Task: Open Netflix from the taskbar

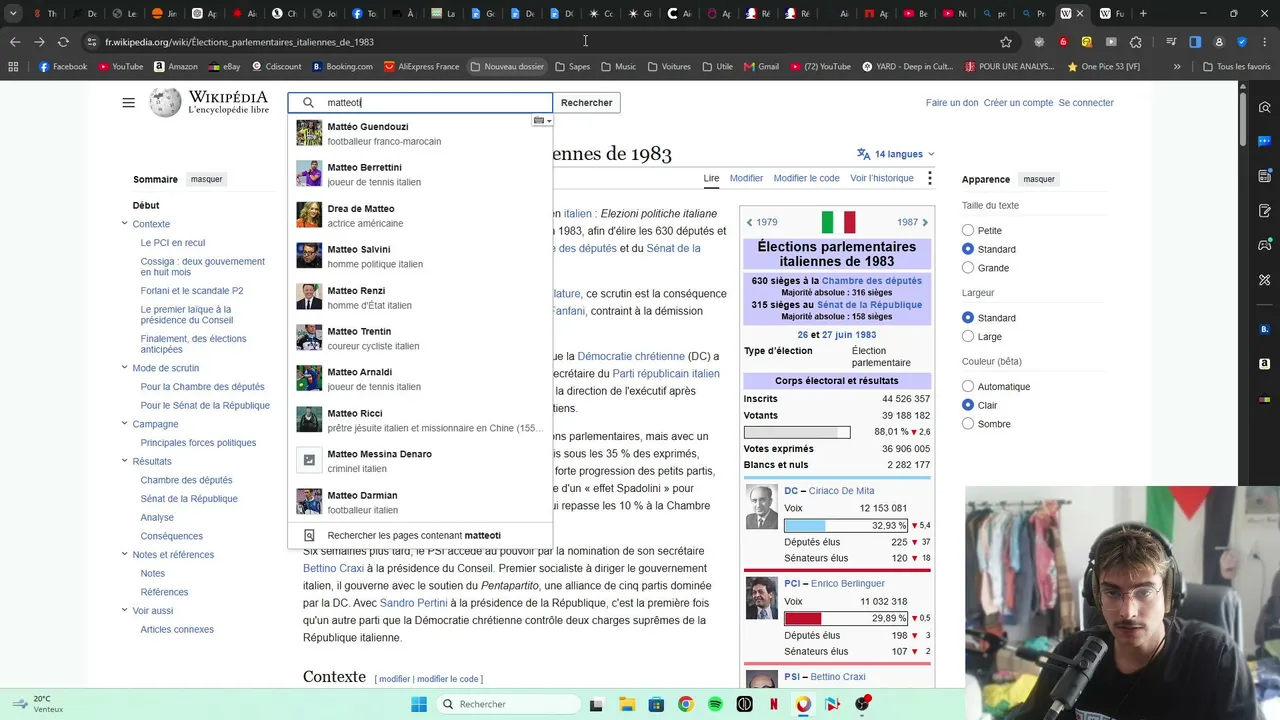Action: click(x=774, y=704)
